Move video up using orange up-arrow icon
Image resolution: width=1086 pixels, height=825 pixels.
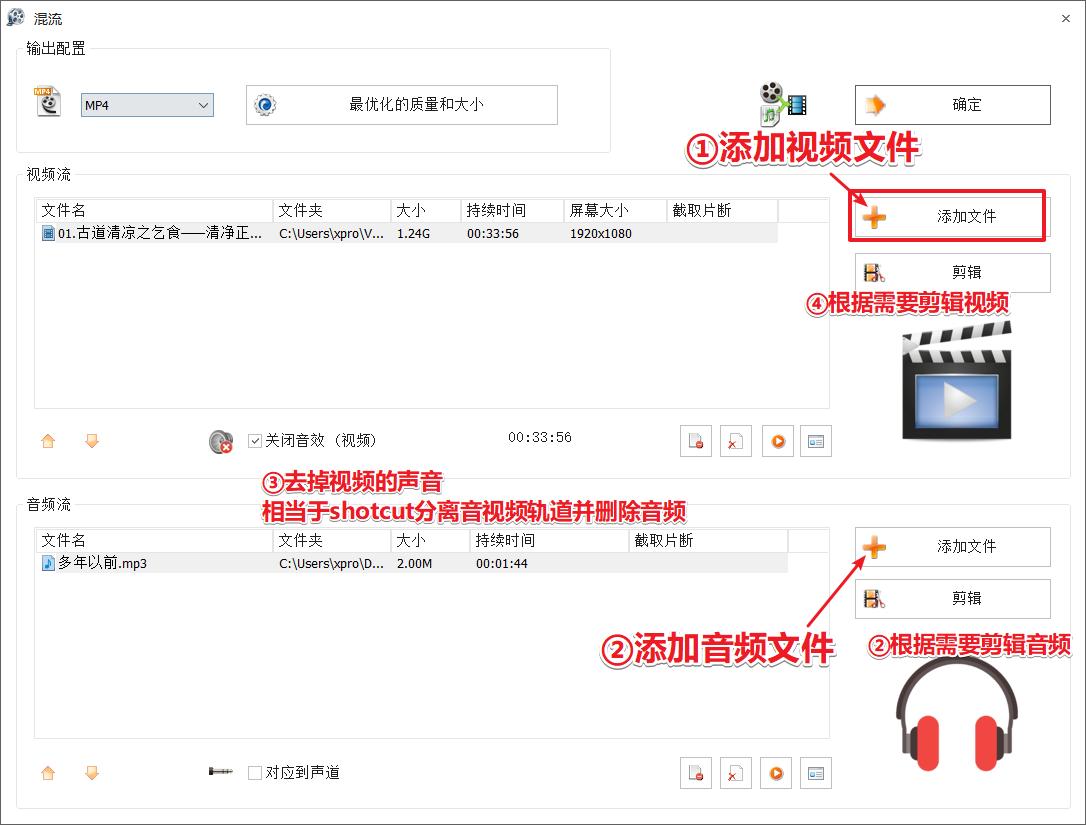pos(47,441)
